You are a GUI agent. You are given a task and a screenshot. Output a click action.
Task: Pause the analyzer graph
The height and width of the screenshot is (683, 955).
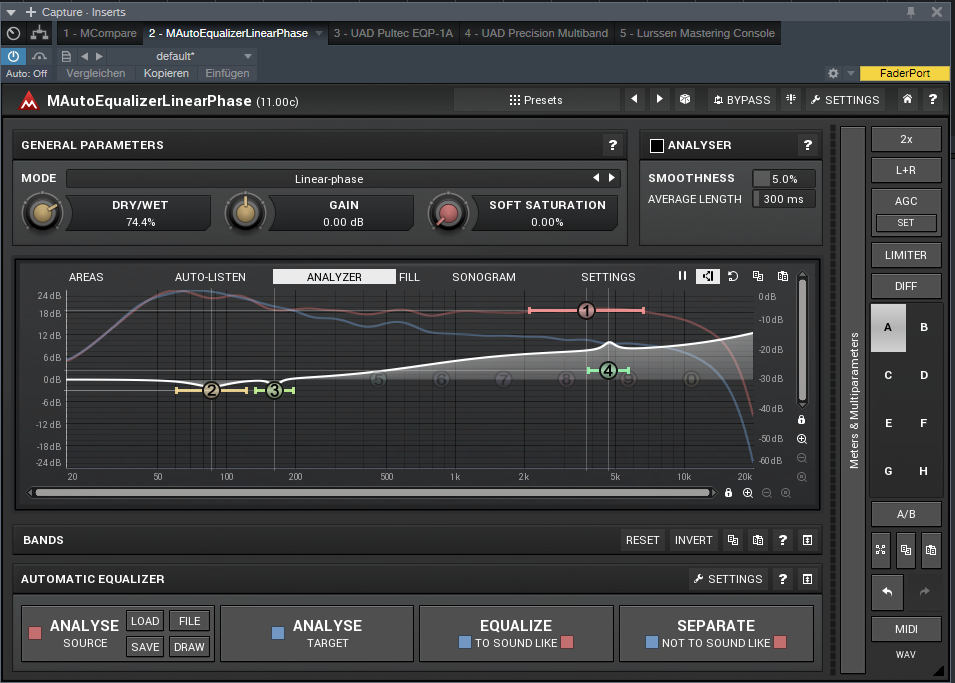(682, 276)
